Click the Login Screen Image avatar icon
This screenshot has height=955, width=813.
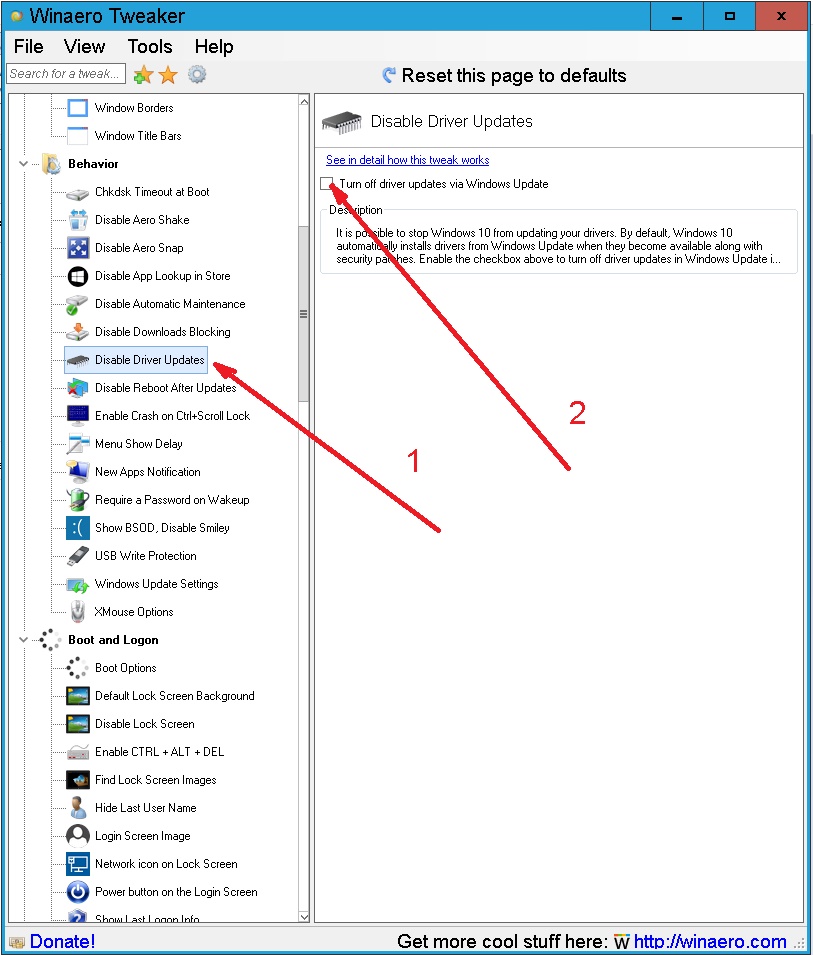pyautogui.click(x=77, y=836)
